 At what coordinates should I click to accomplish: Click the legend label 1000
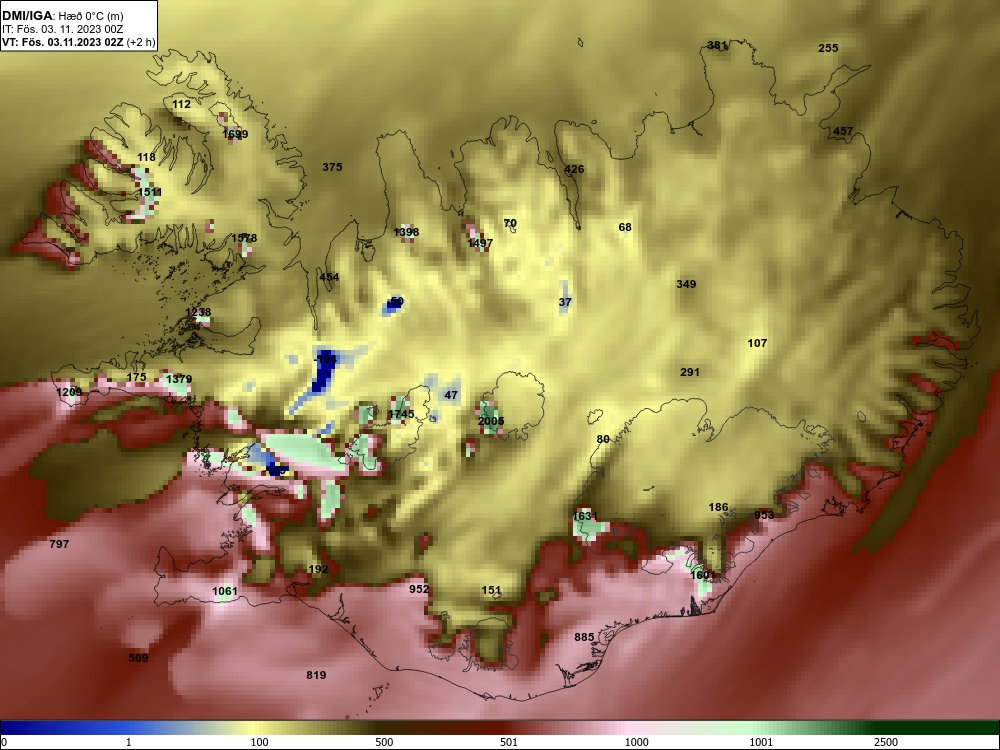point(636,742)
